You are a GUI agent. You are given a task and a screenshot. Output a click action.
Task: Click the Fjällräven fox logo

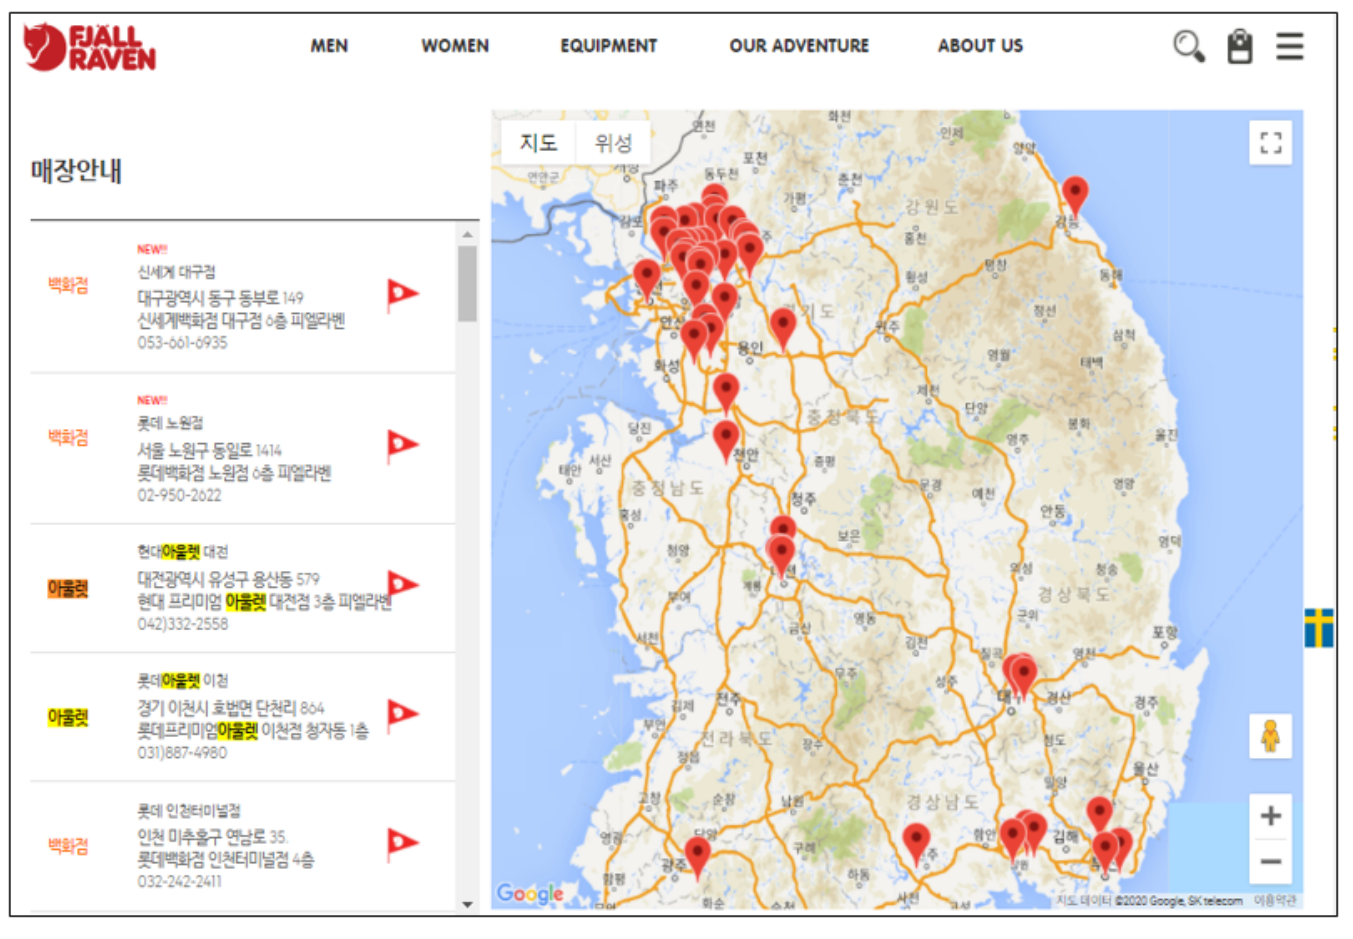pos(90,47)
